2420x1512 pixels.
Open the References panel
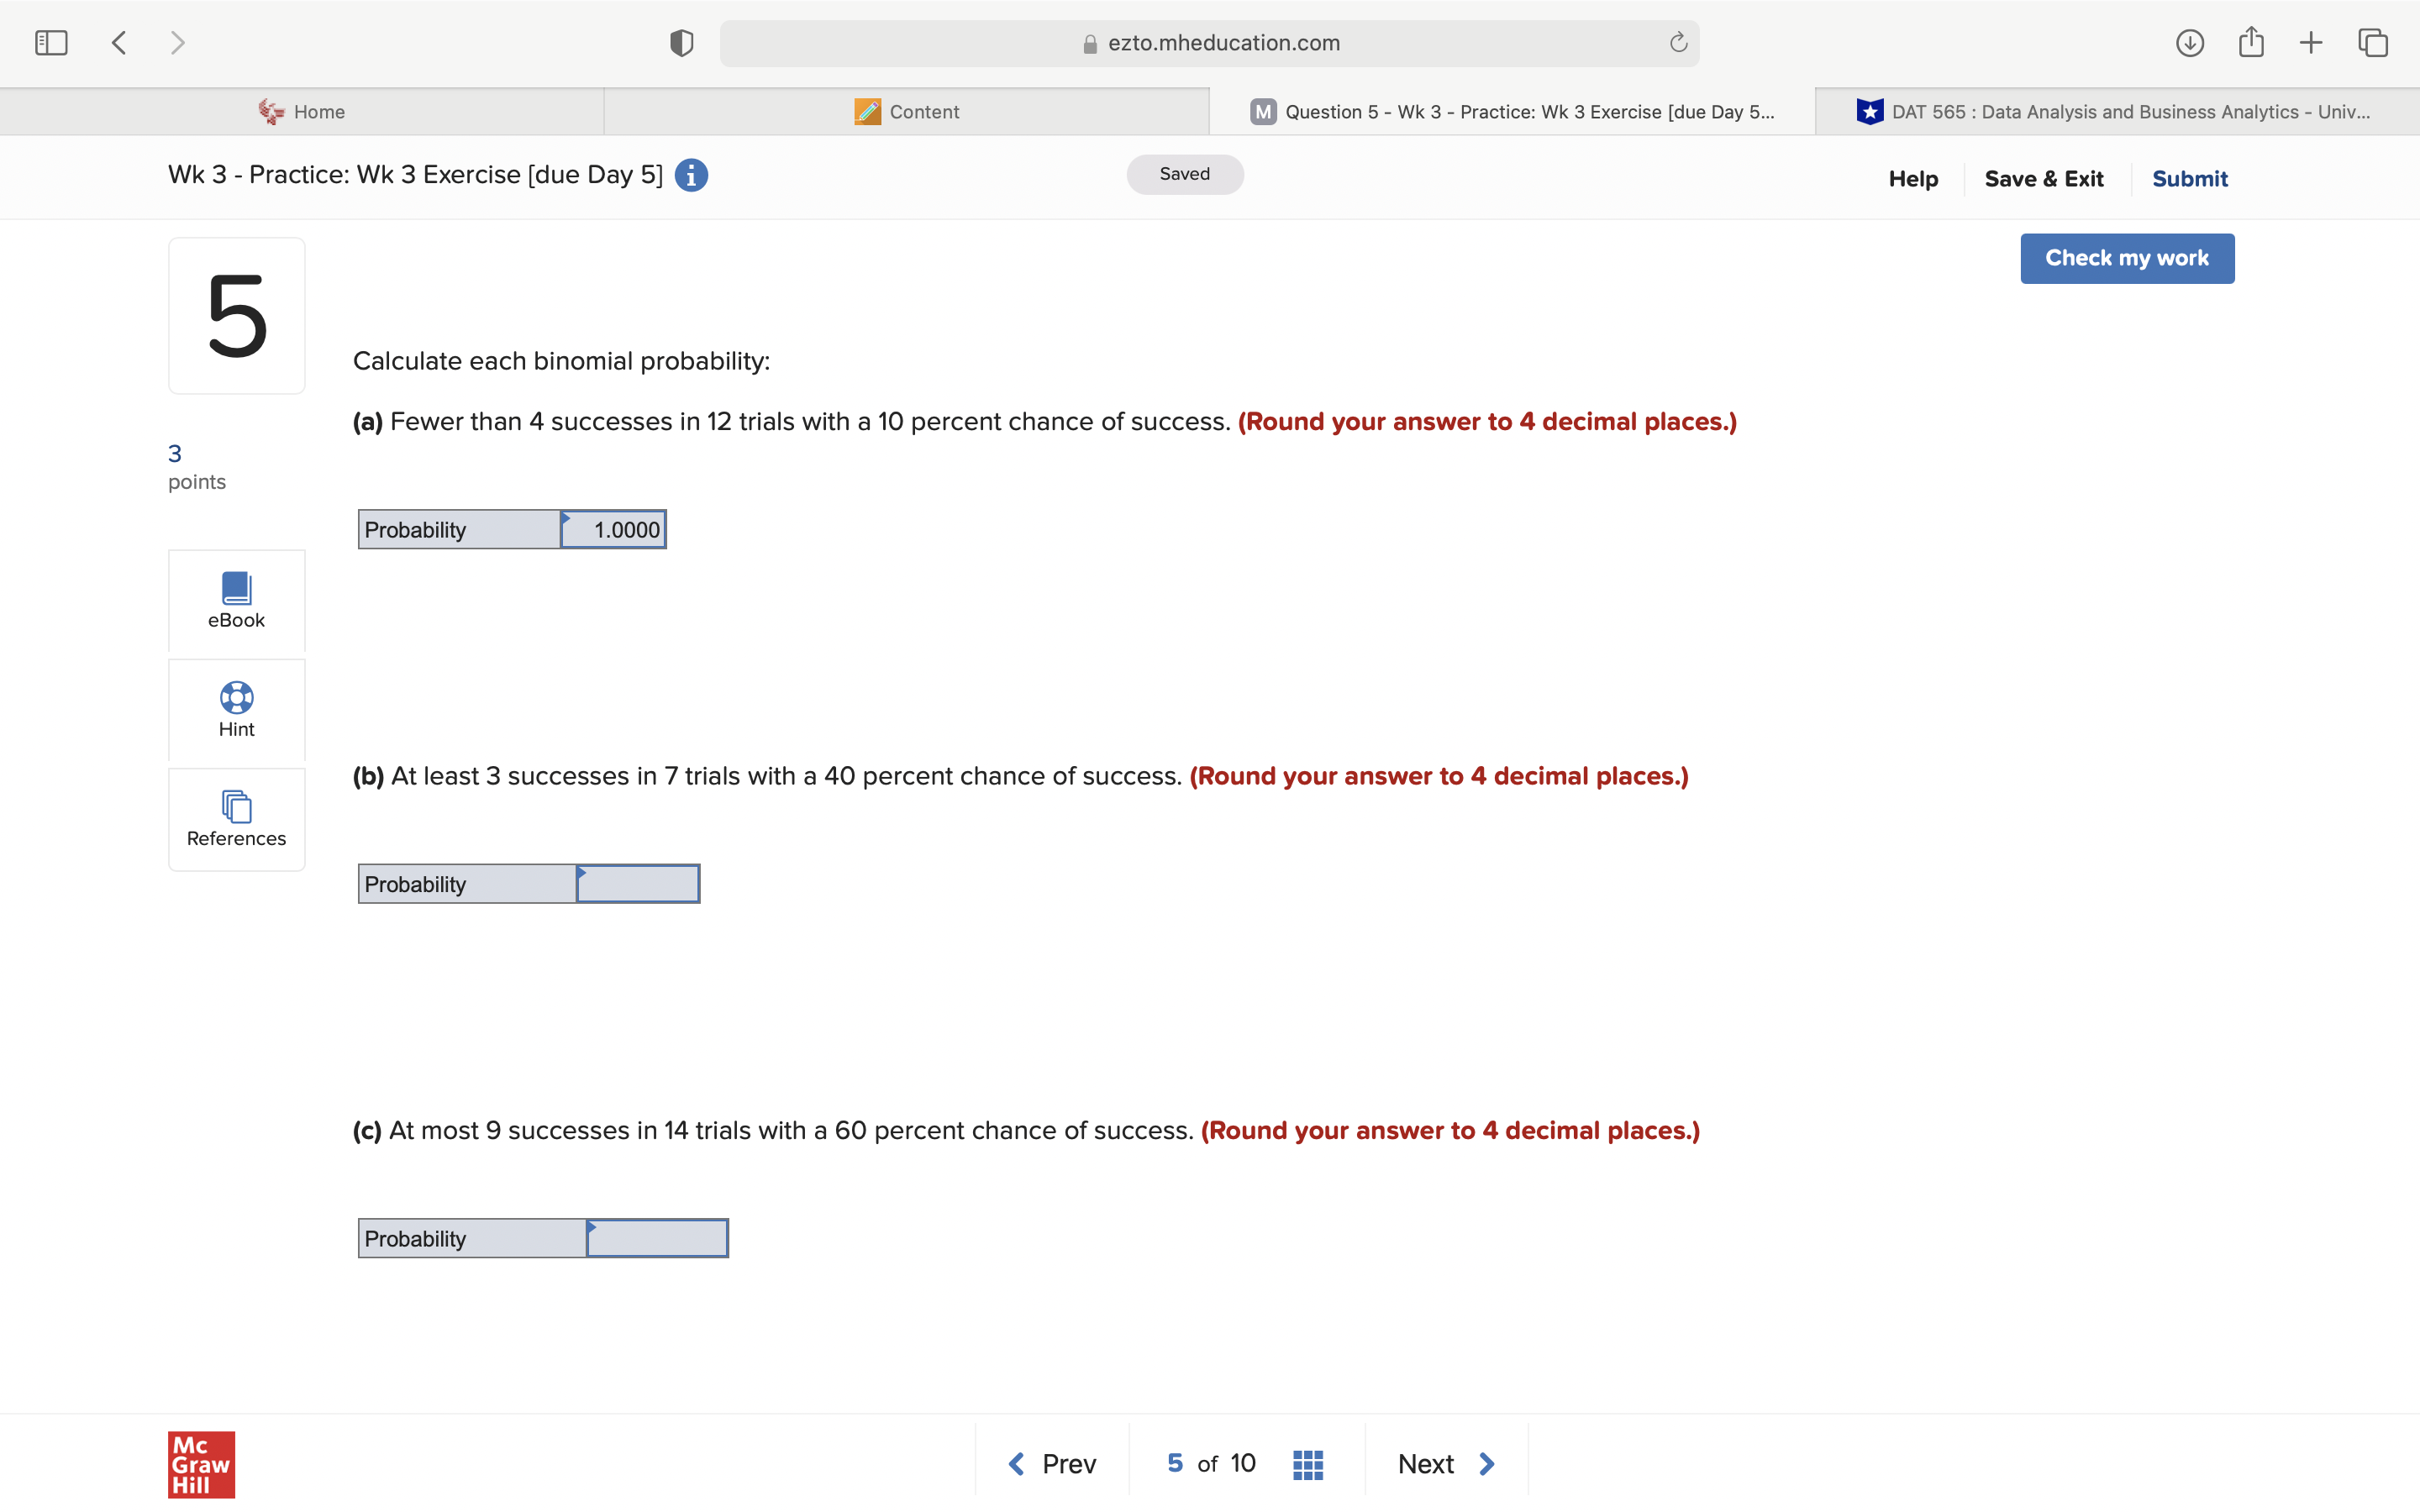tap(236, 818)
